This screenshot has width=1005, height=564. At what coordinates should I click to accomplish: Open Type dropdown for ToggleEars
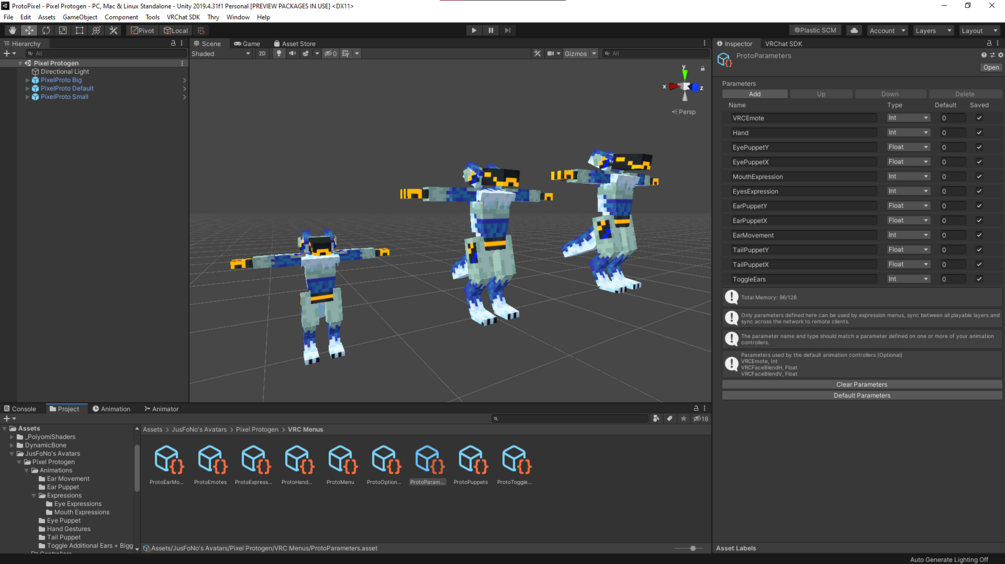point(908,279)
